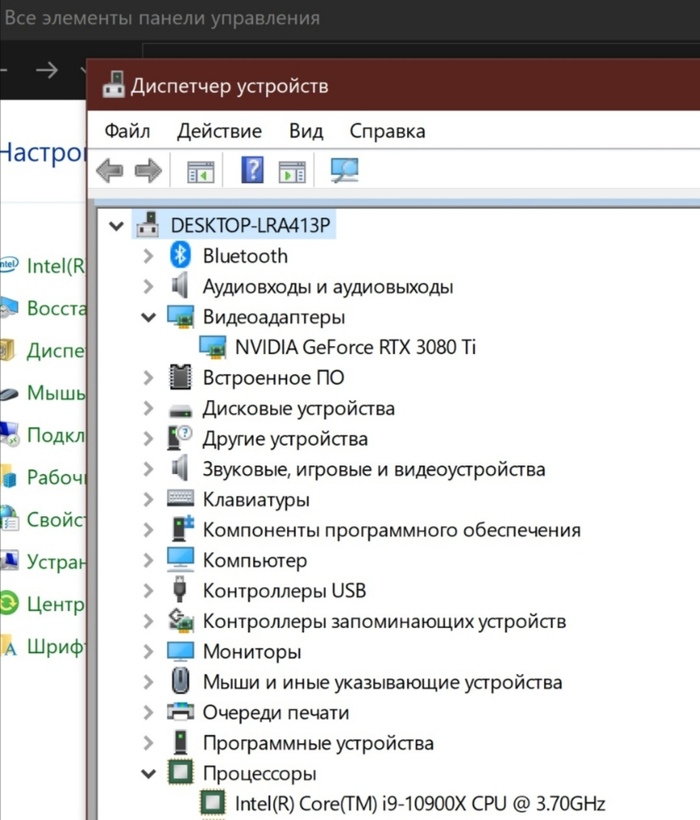Open the Рабоч... item in Control Panel
The width and height of the screenshot is (700, 820).
[x=56, y=477]
